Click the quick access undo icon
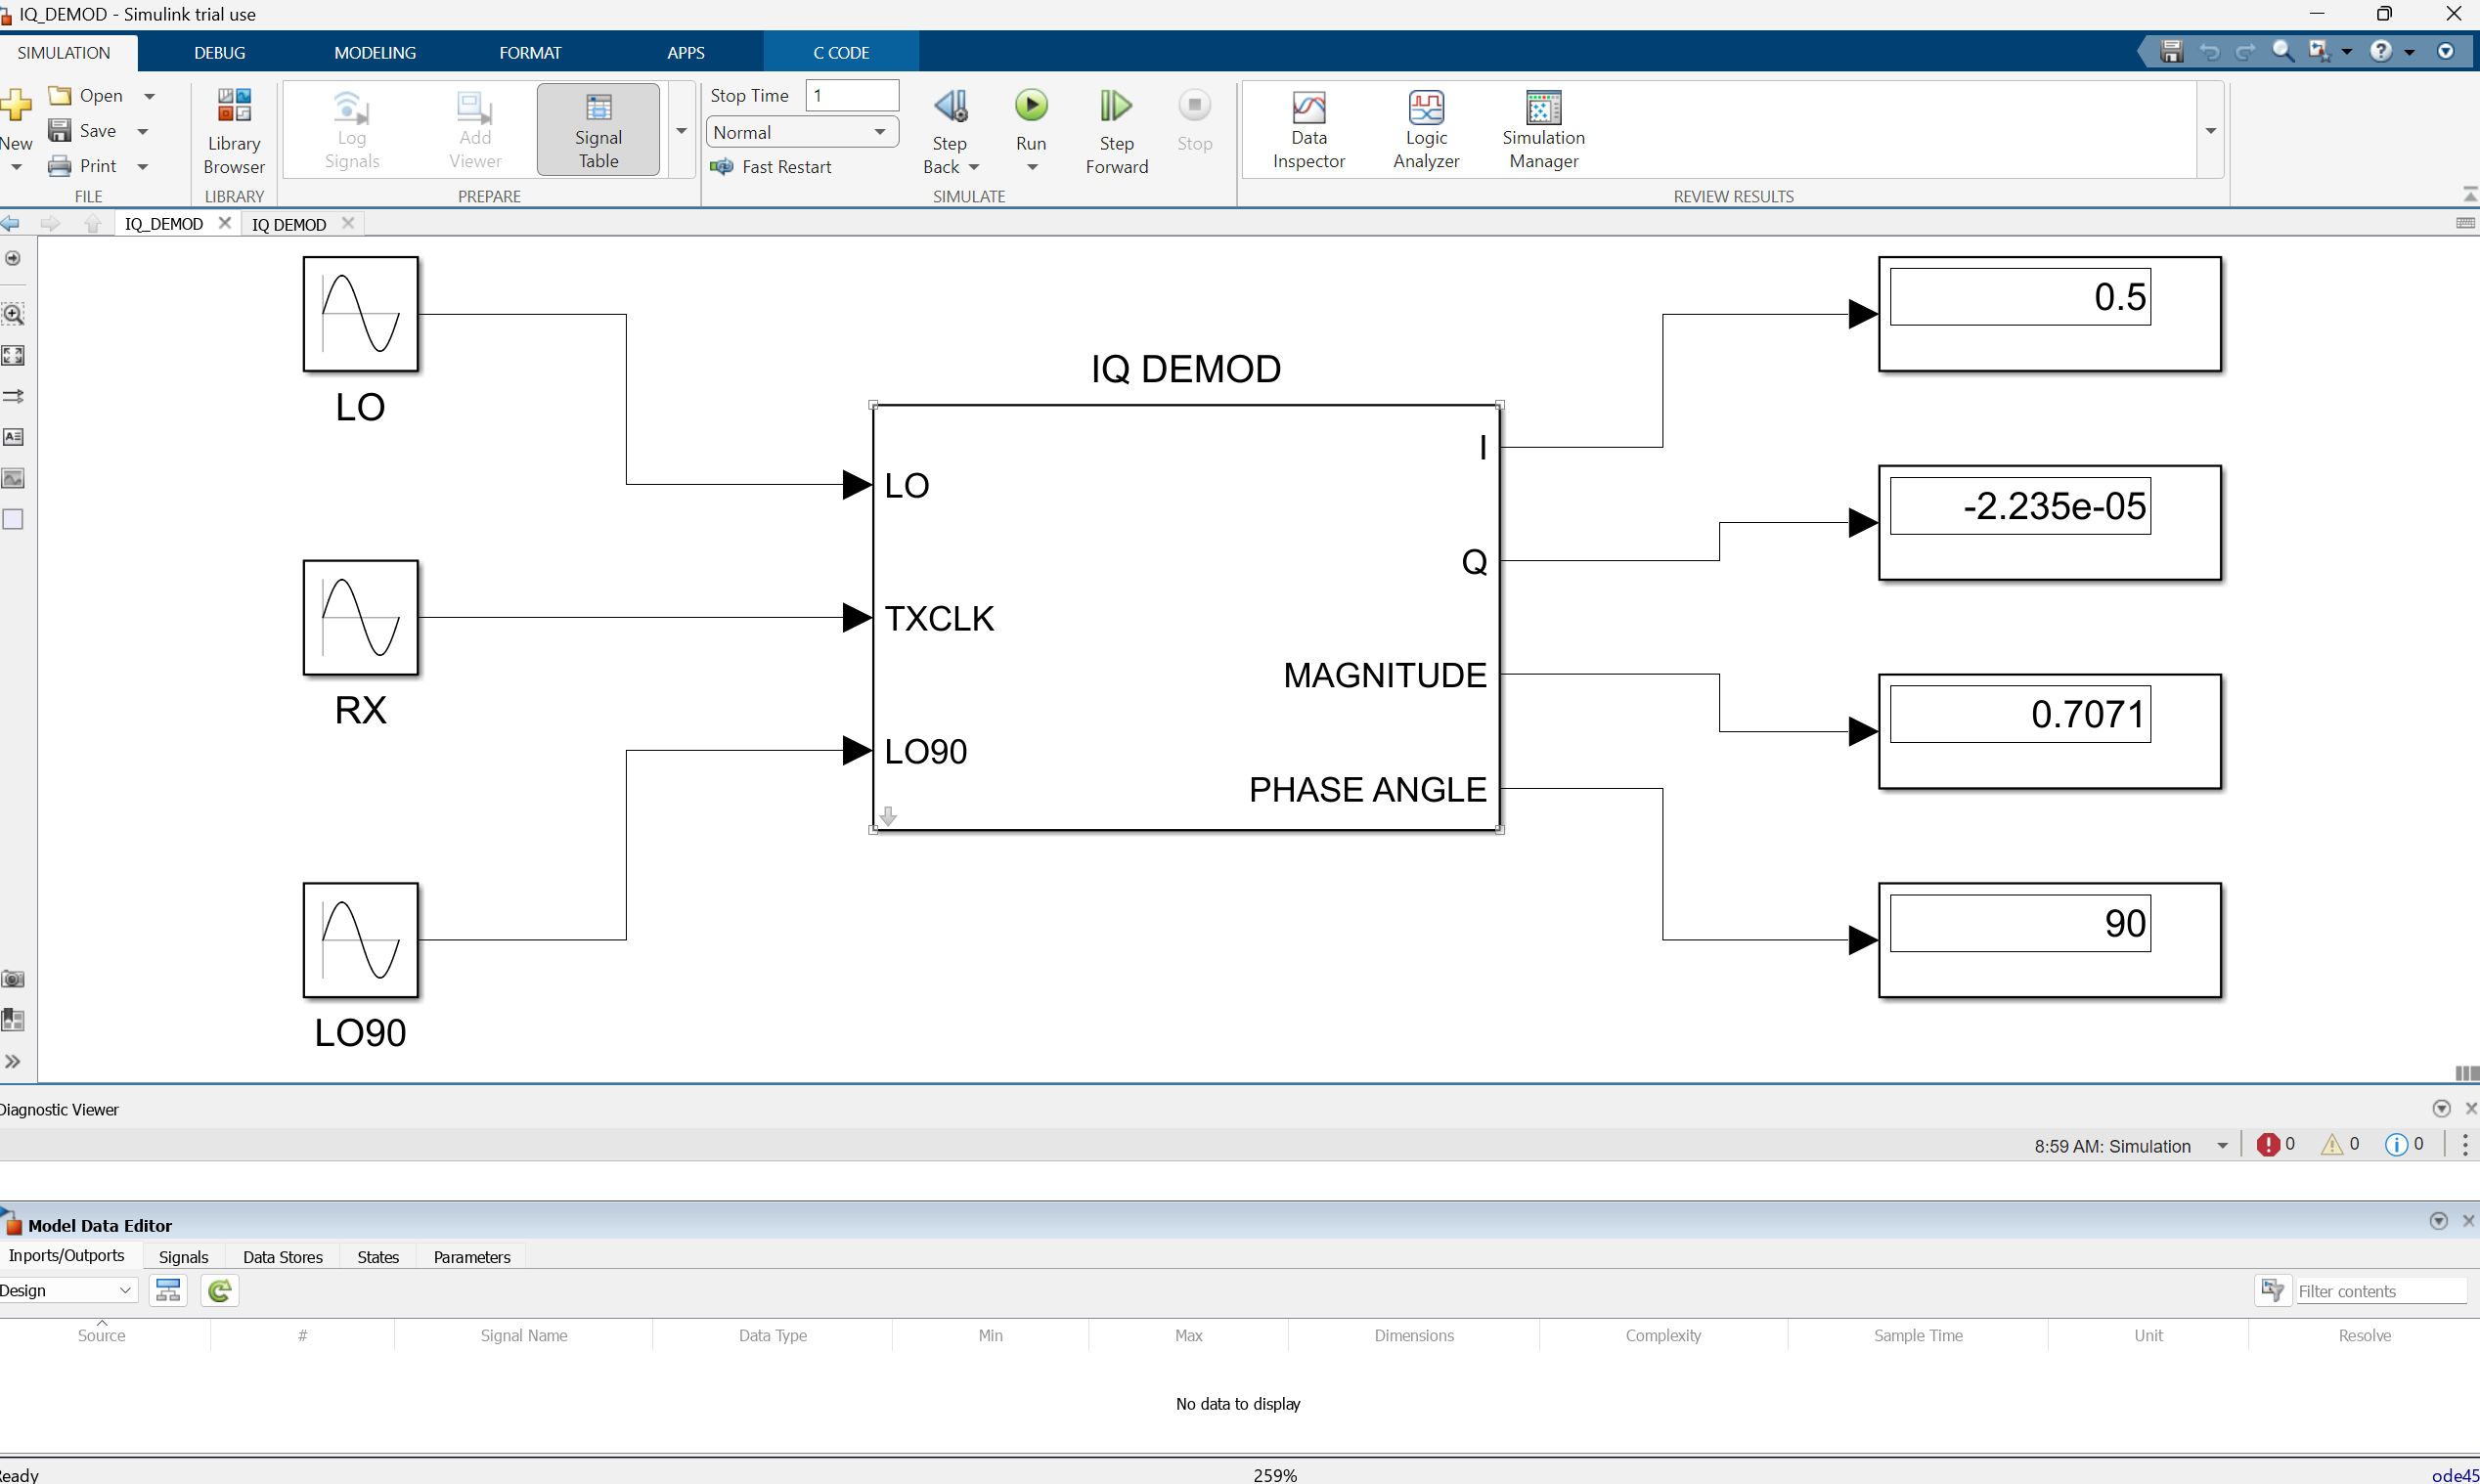 click(x=2209, y=51)
